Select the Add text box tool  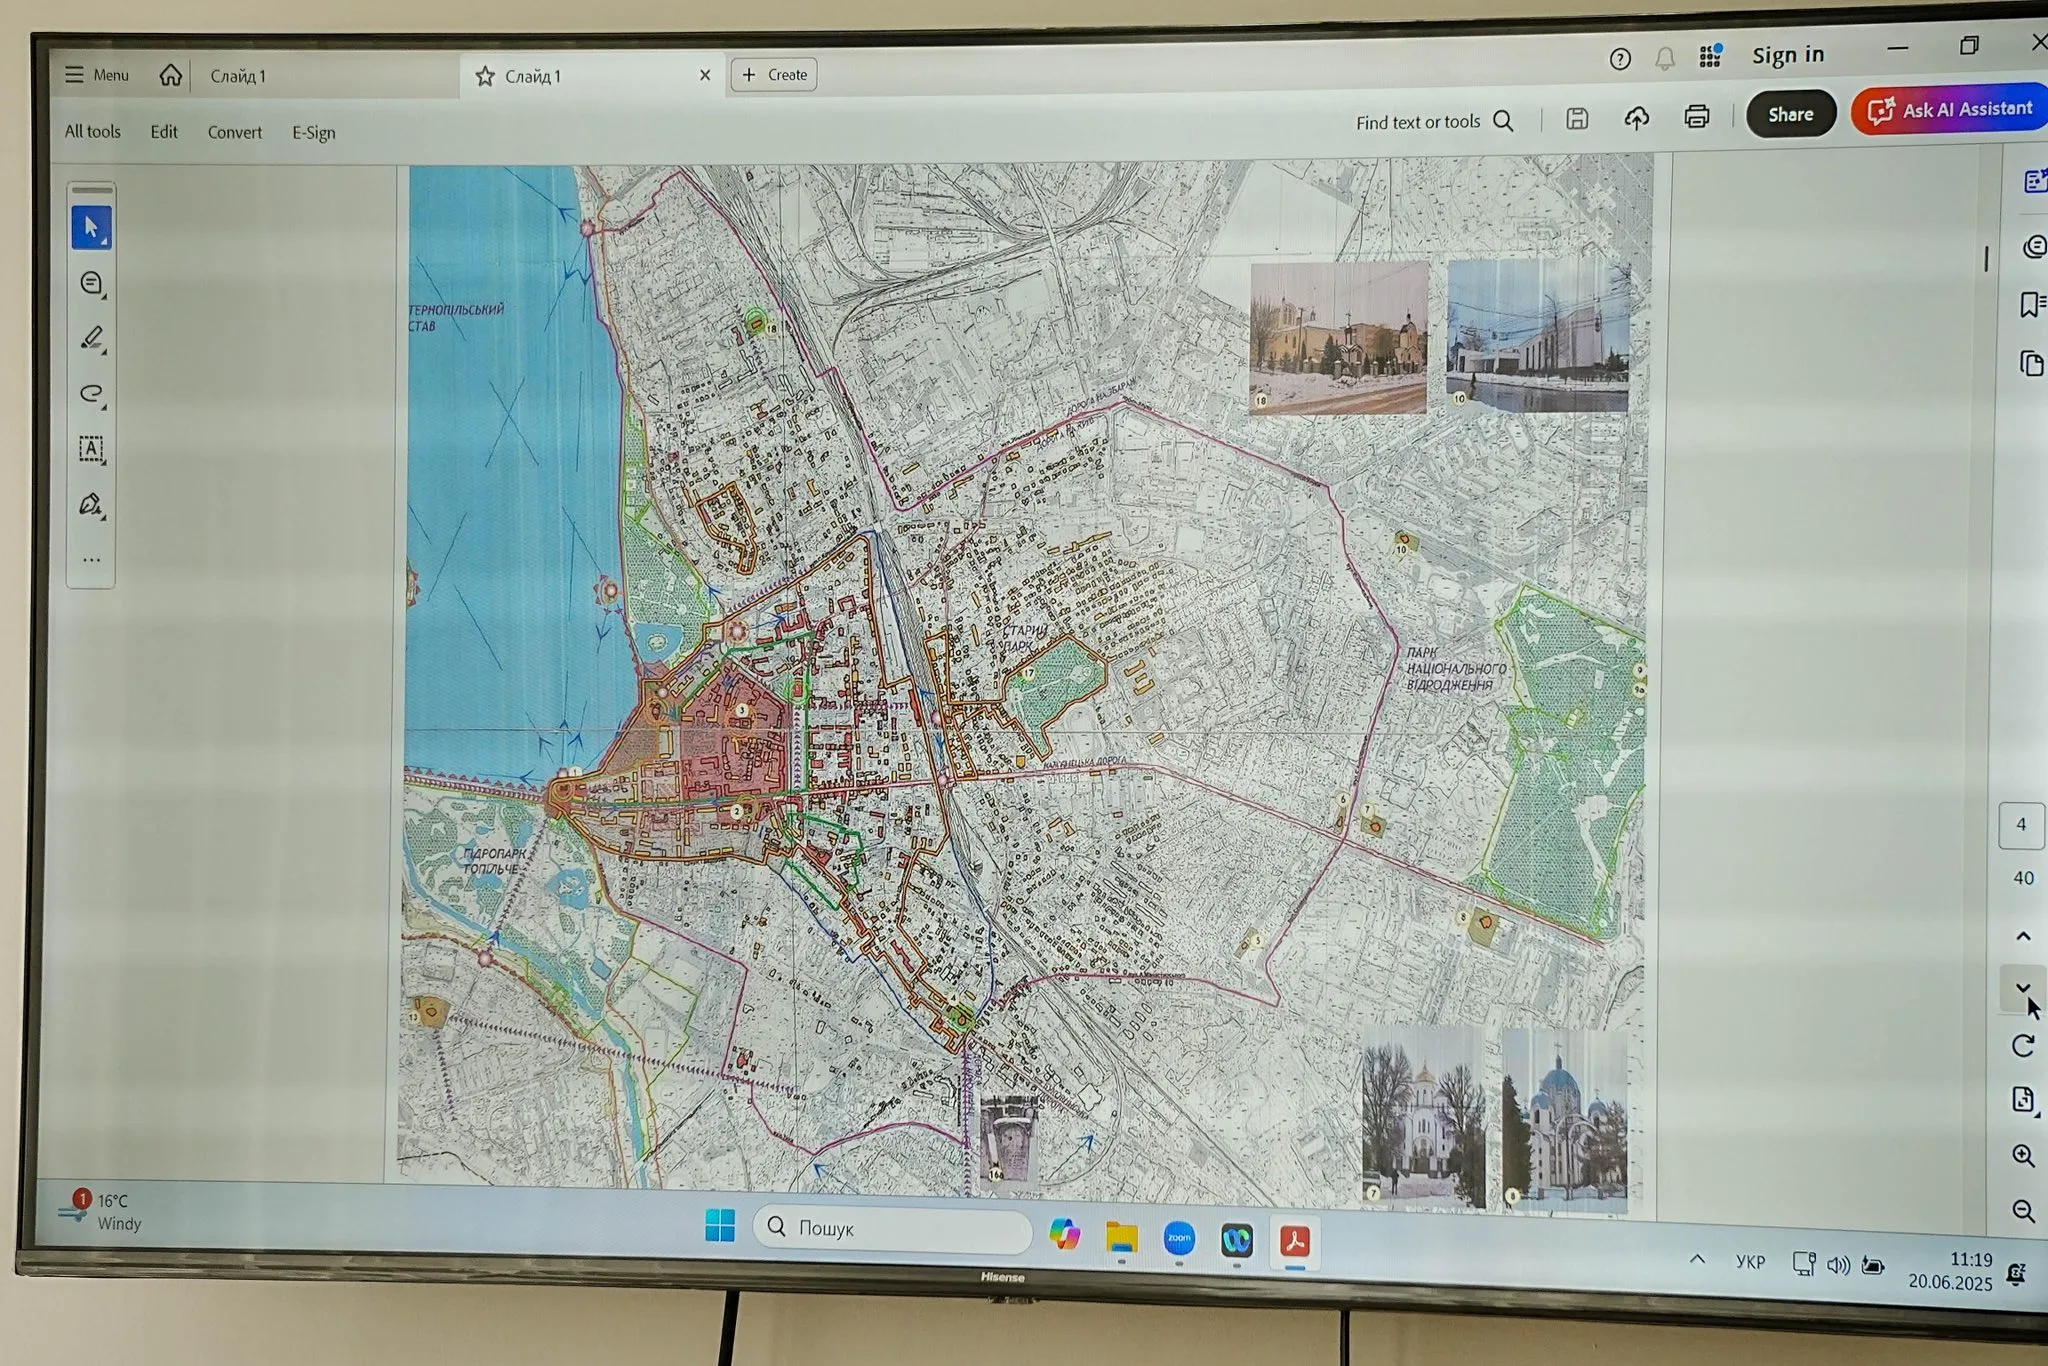[x=91, y=449]
